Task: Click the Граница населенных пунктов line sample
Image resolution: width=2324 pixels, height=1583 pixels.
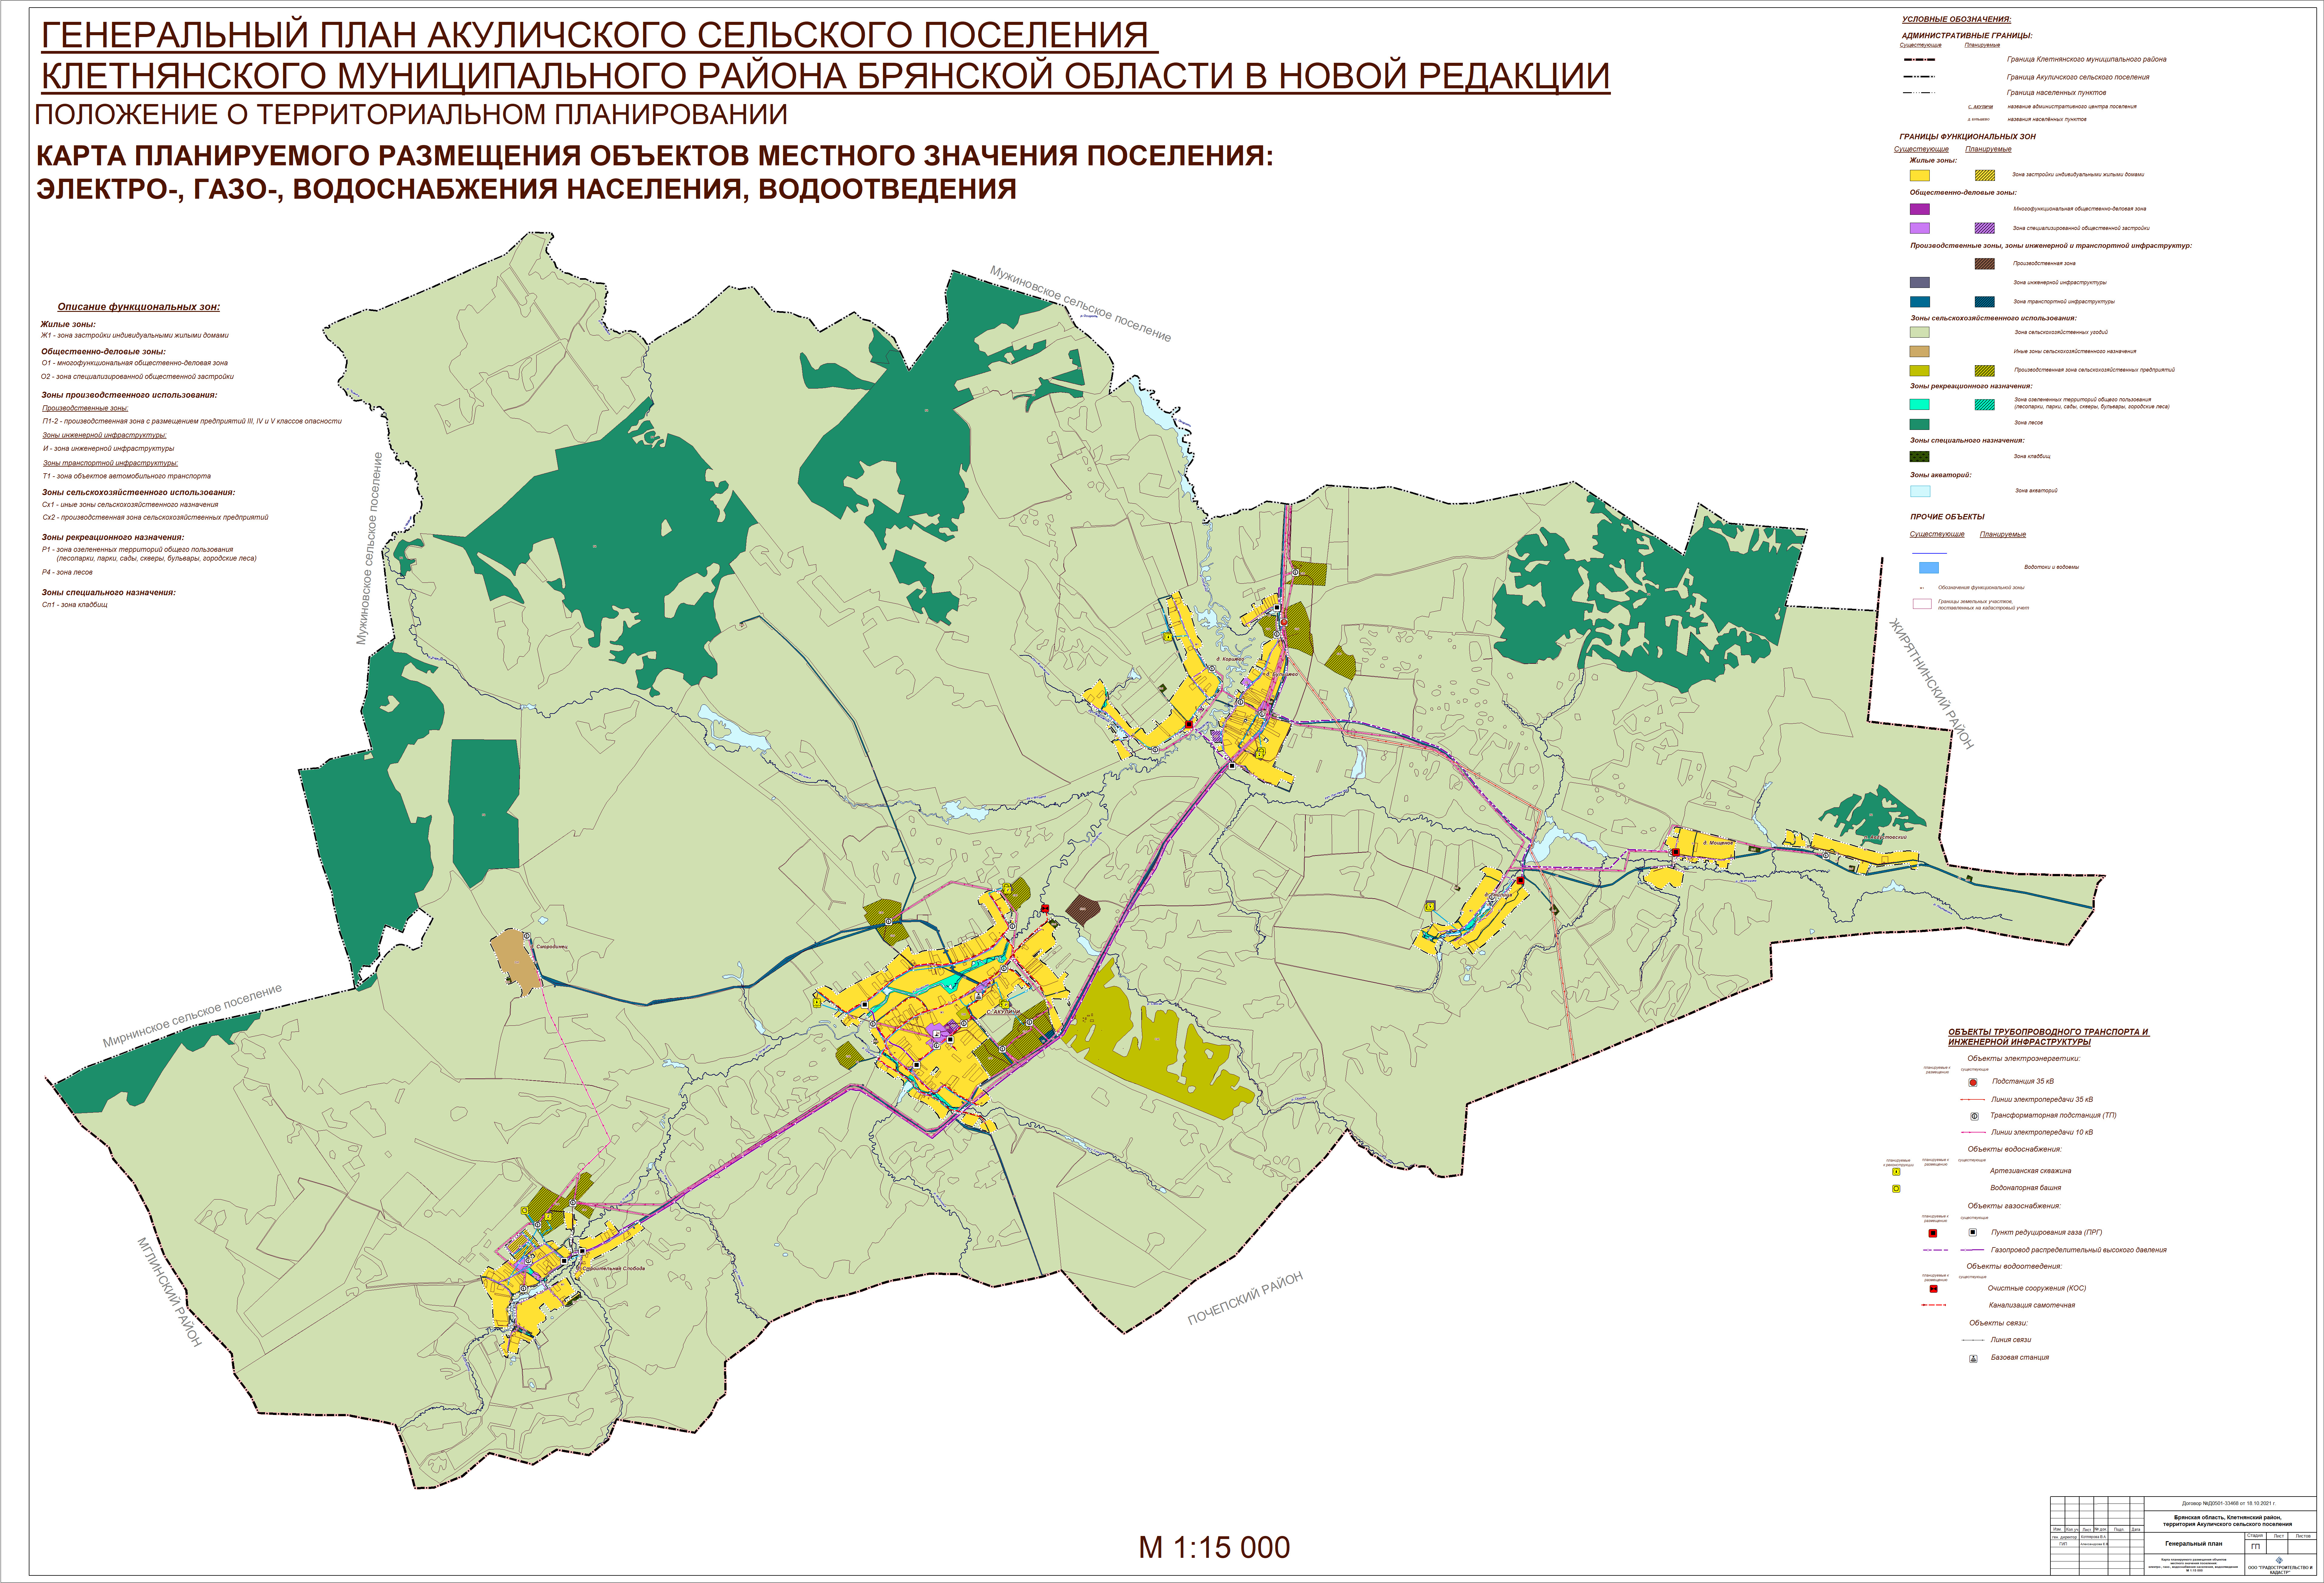Action: click(1919, 93)
